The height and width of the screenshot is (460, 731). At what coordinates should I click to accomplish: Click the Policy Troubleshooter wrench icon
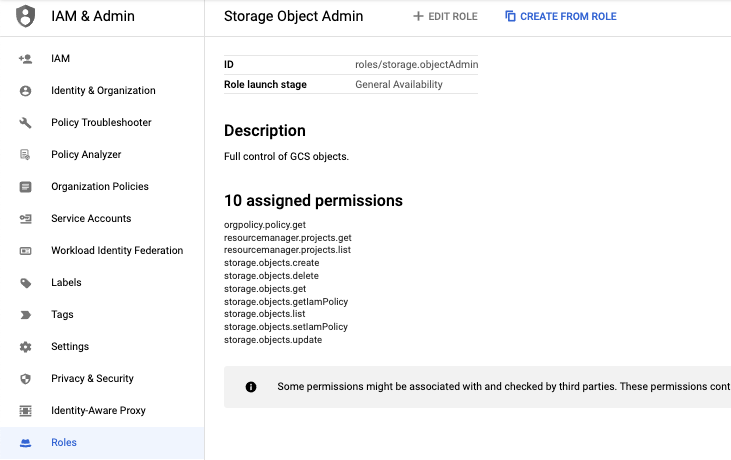pyautogui.click(x=26, y=123)
